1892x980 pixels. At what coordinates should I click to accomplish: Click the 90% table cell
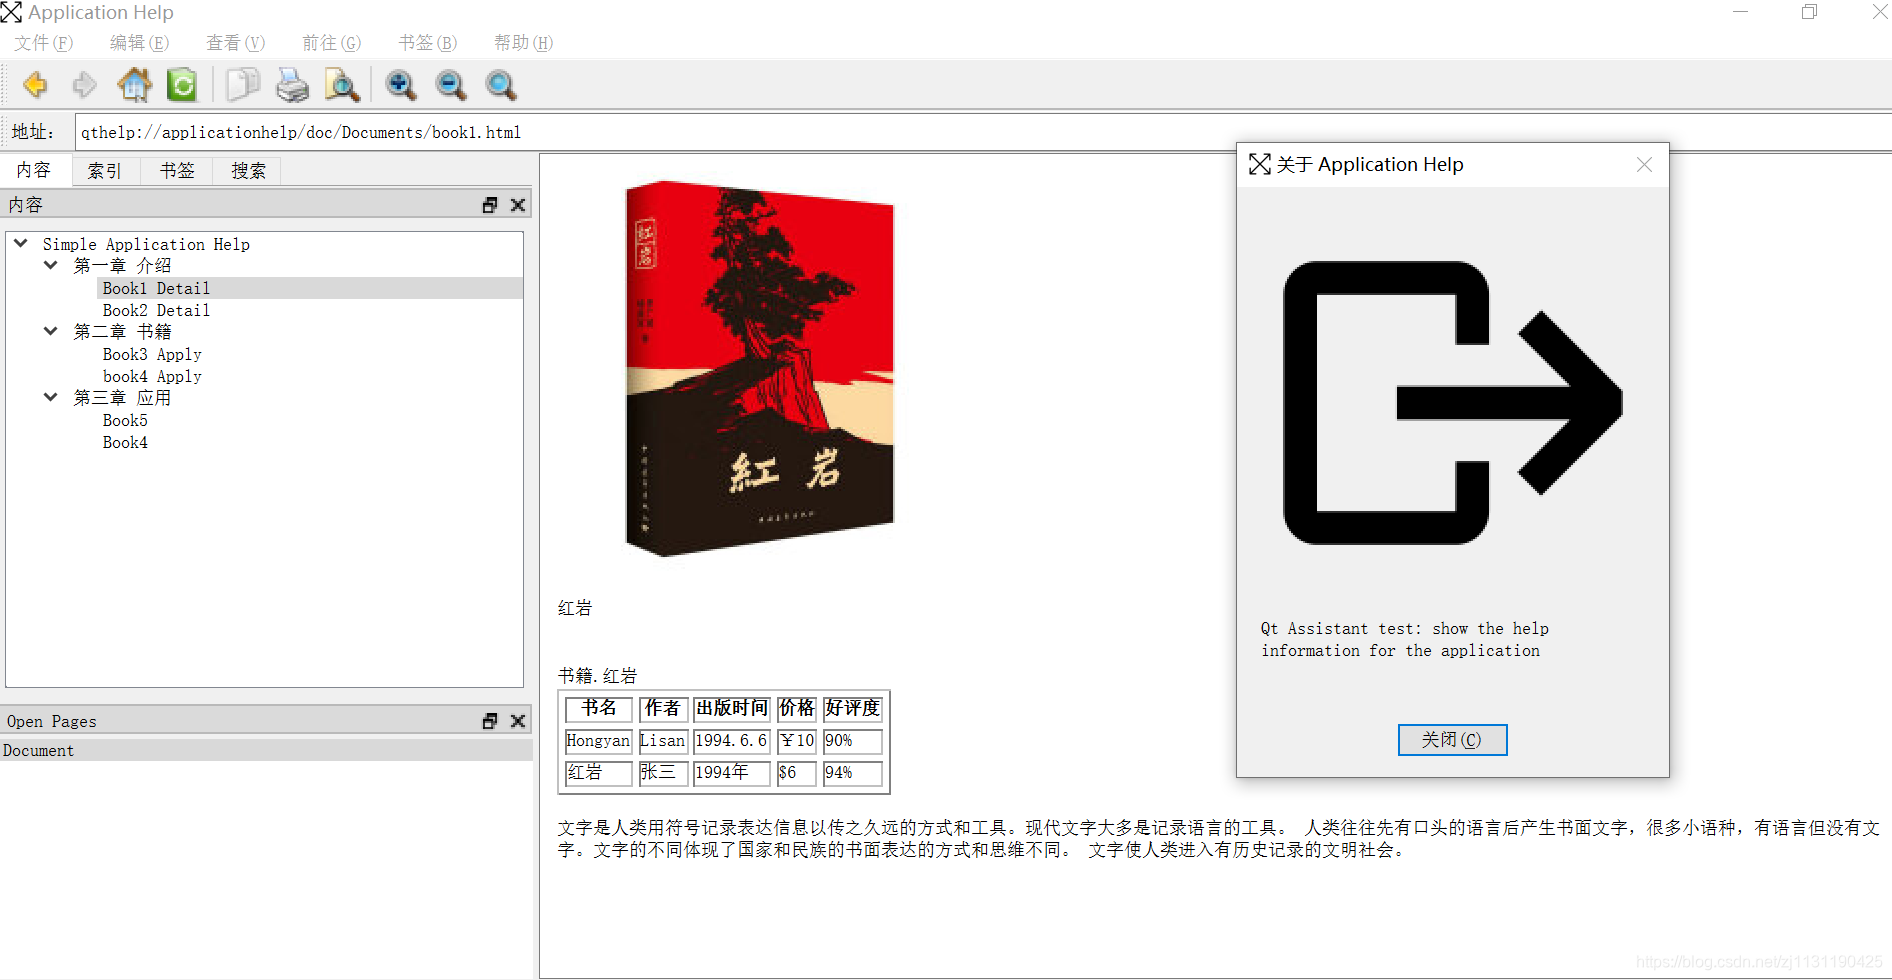point(853,741)
